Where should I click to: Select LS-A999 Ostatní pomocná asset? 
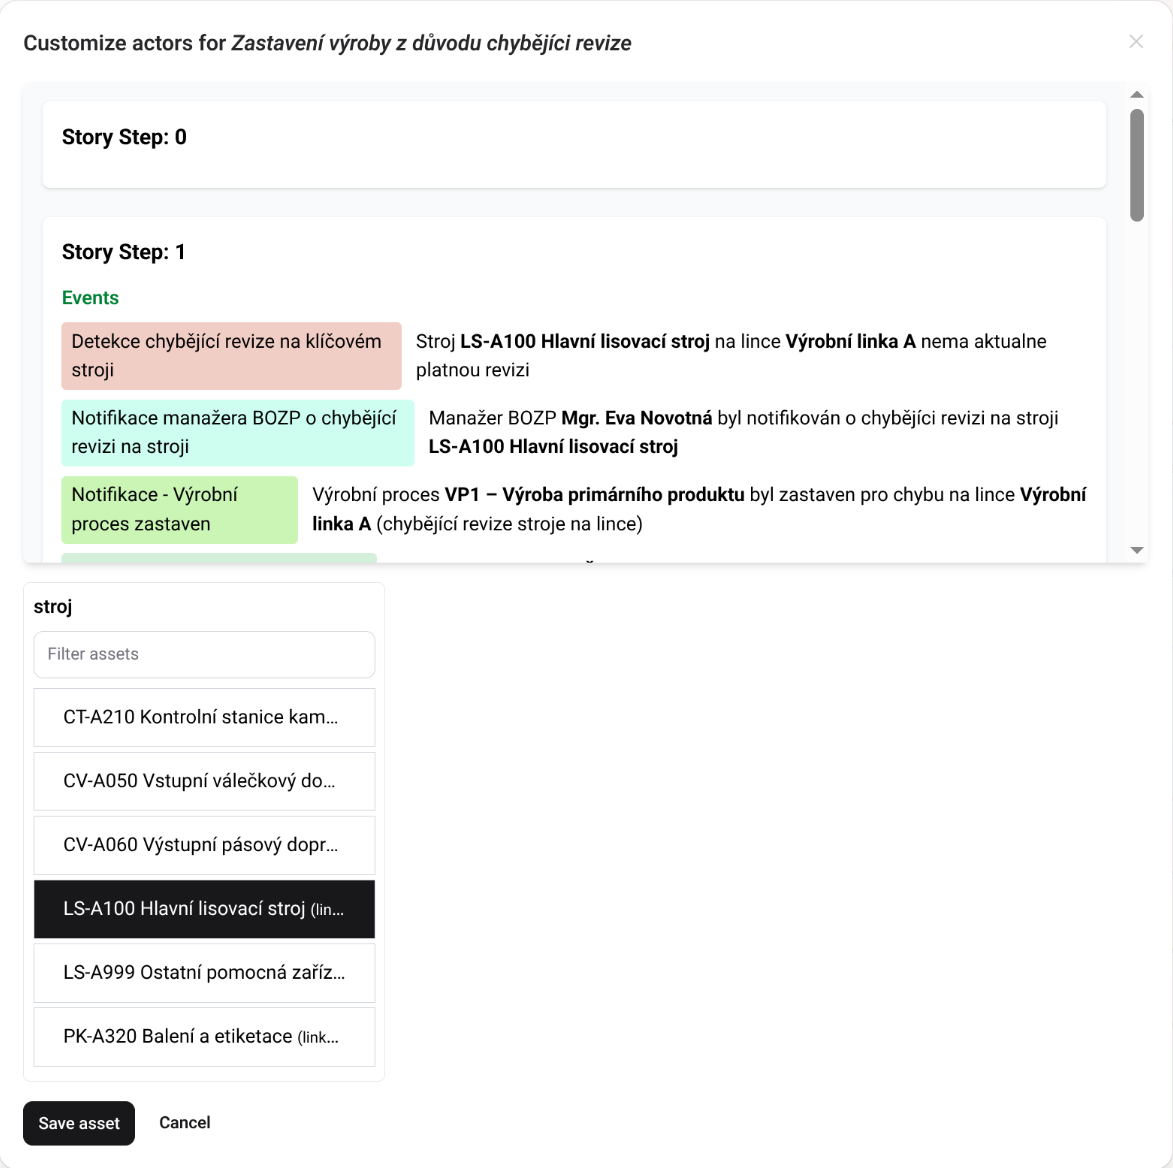coord(204,973)
